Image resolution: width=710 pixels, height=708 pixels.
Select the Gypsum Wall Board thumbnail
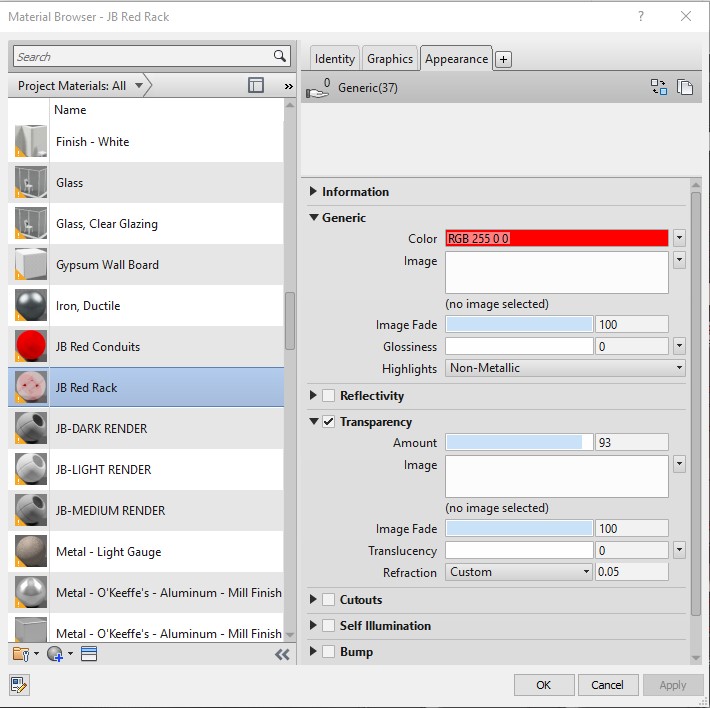coord(31,264)
